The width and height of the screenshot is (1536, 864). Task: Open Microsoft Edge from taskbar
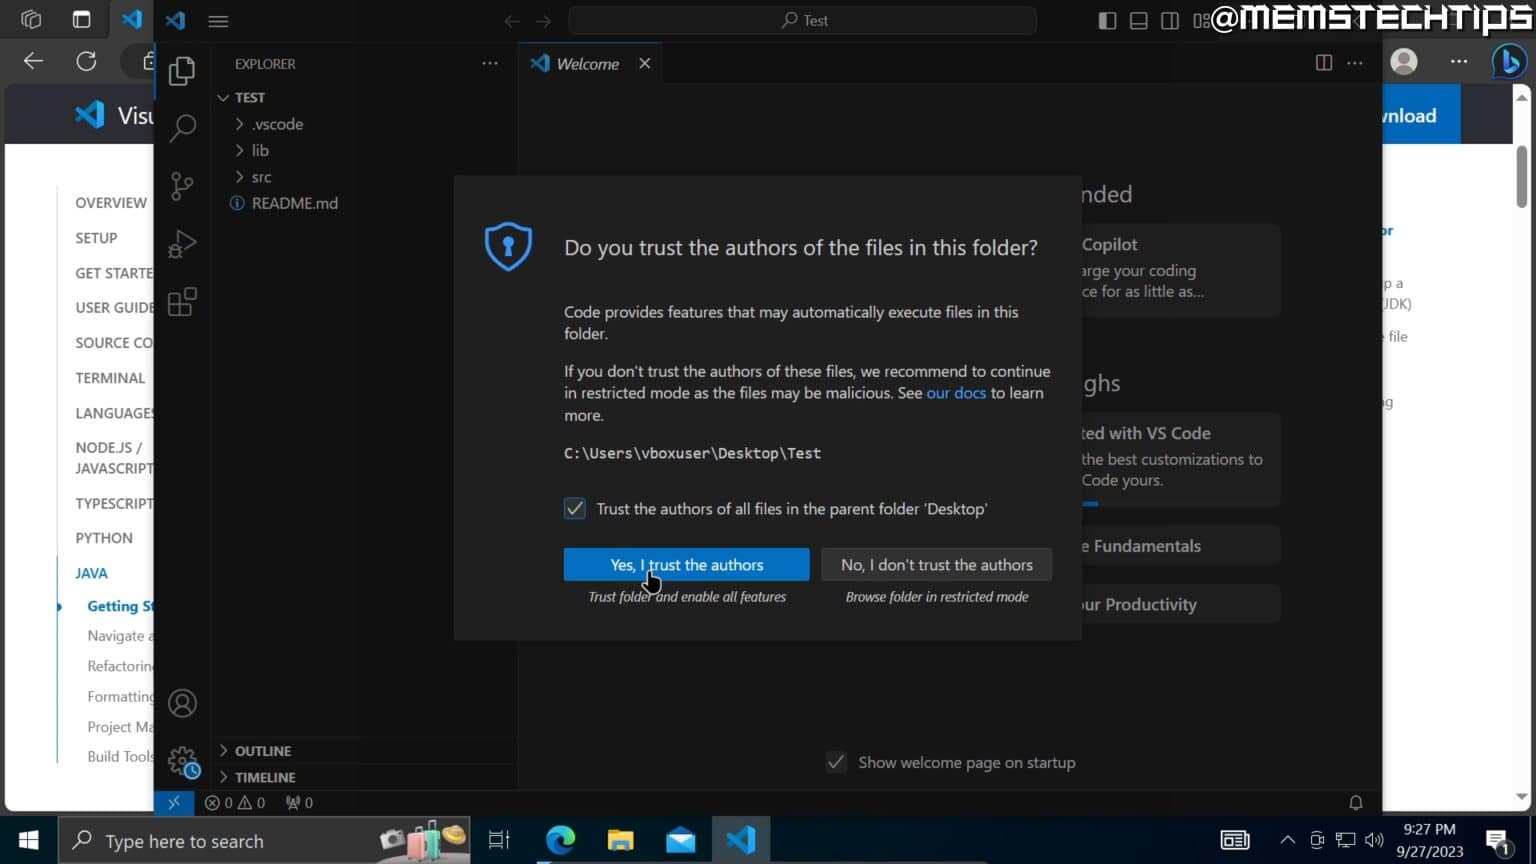tap(560, 841)
